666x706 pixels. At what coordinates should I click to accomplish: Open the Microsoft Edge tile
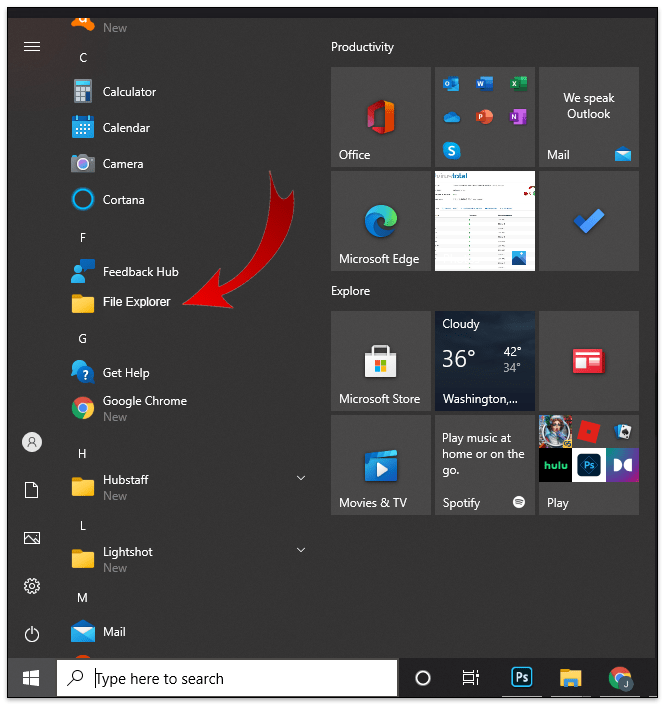[x=381, y=221]
